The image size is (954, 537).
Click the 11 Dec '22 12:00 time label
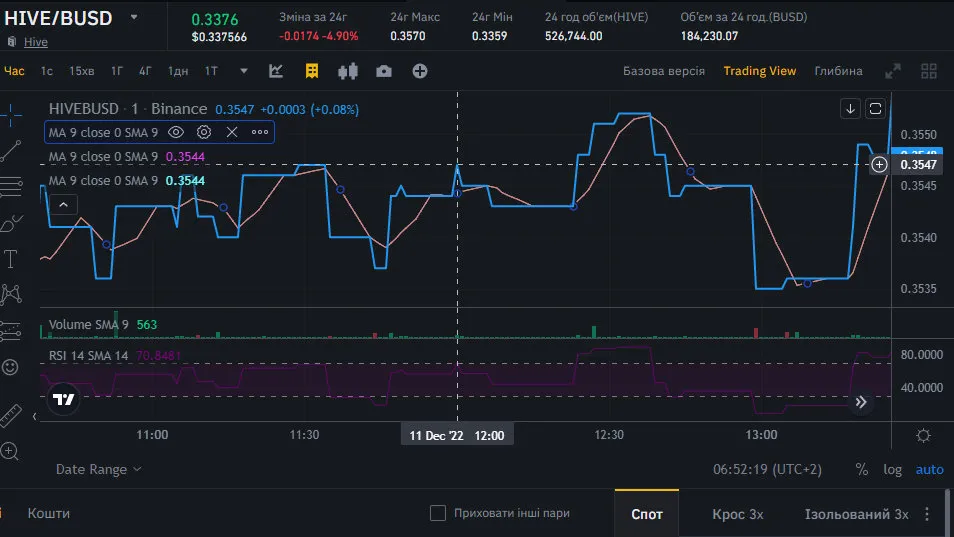coord(457,435)
